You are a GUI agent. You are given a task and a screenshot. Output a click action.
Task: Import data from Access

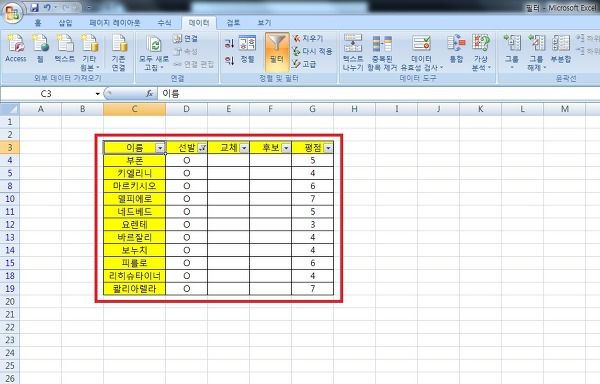click(x=16, y=49)
